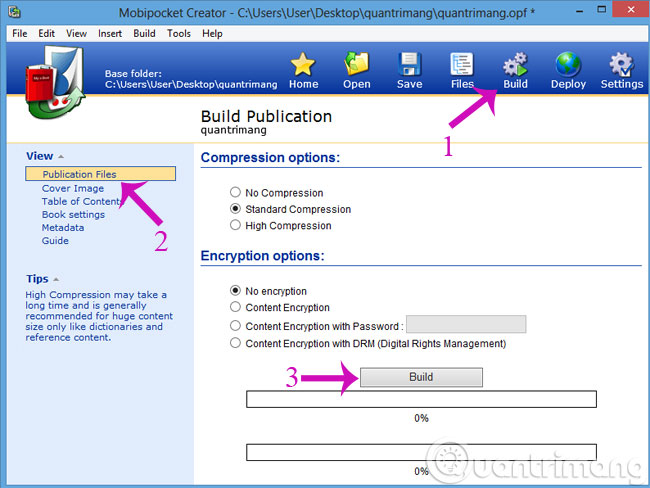Select Standard Compression option

235,209
